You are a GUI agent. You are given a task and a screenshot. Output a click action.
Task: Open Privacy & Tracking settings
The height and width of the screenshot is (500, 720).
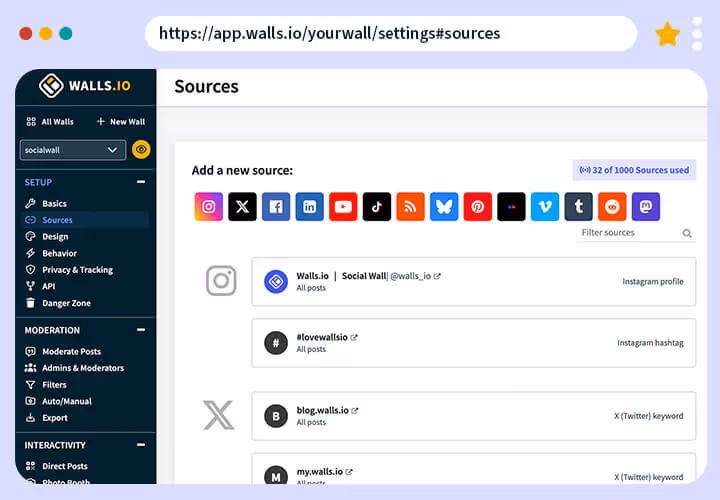coord(69,270)
